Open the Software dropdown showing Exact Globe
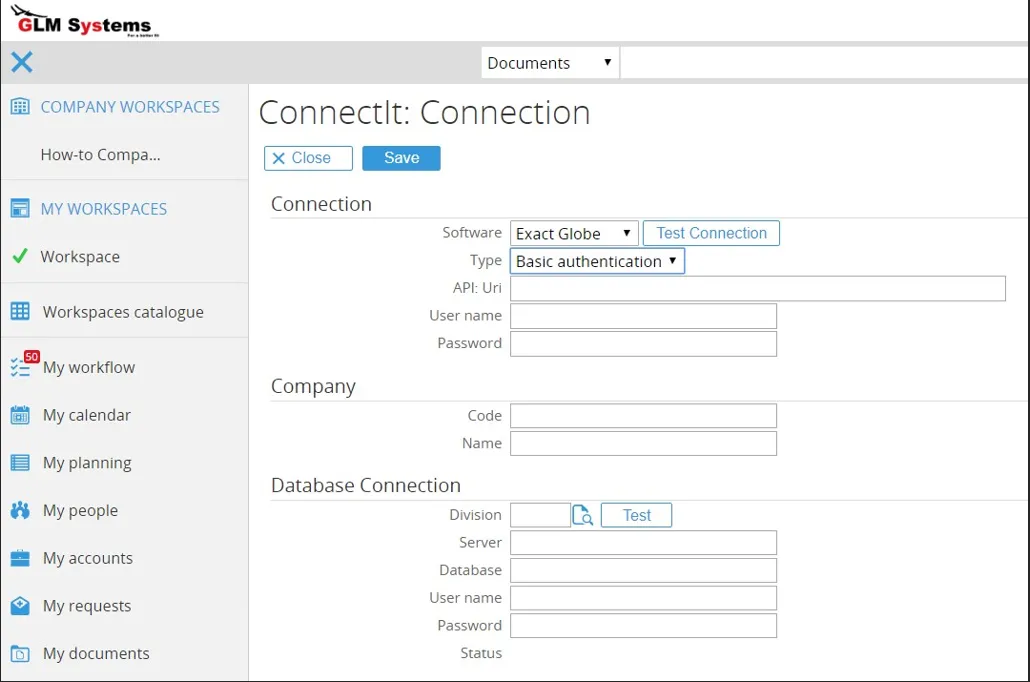 click(573, 234)
